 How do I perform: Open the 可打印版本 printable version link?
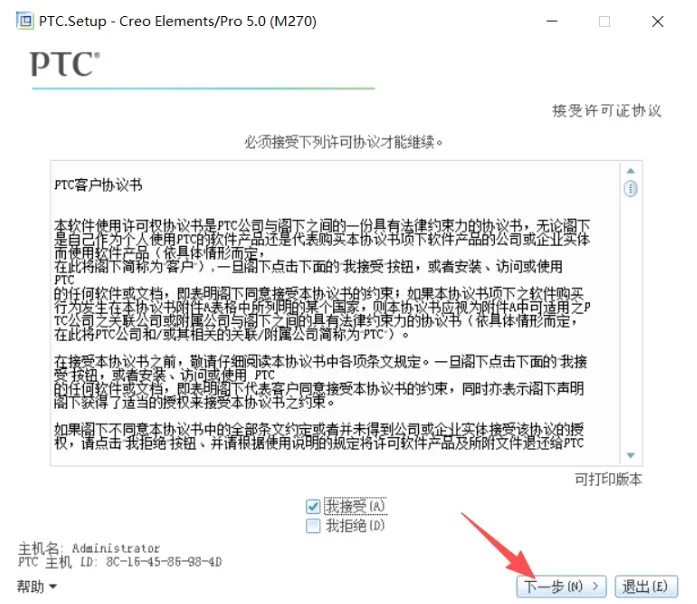pyautogui.click(x=608, y=479)
